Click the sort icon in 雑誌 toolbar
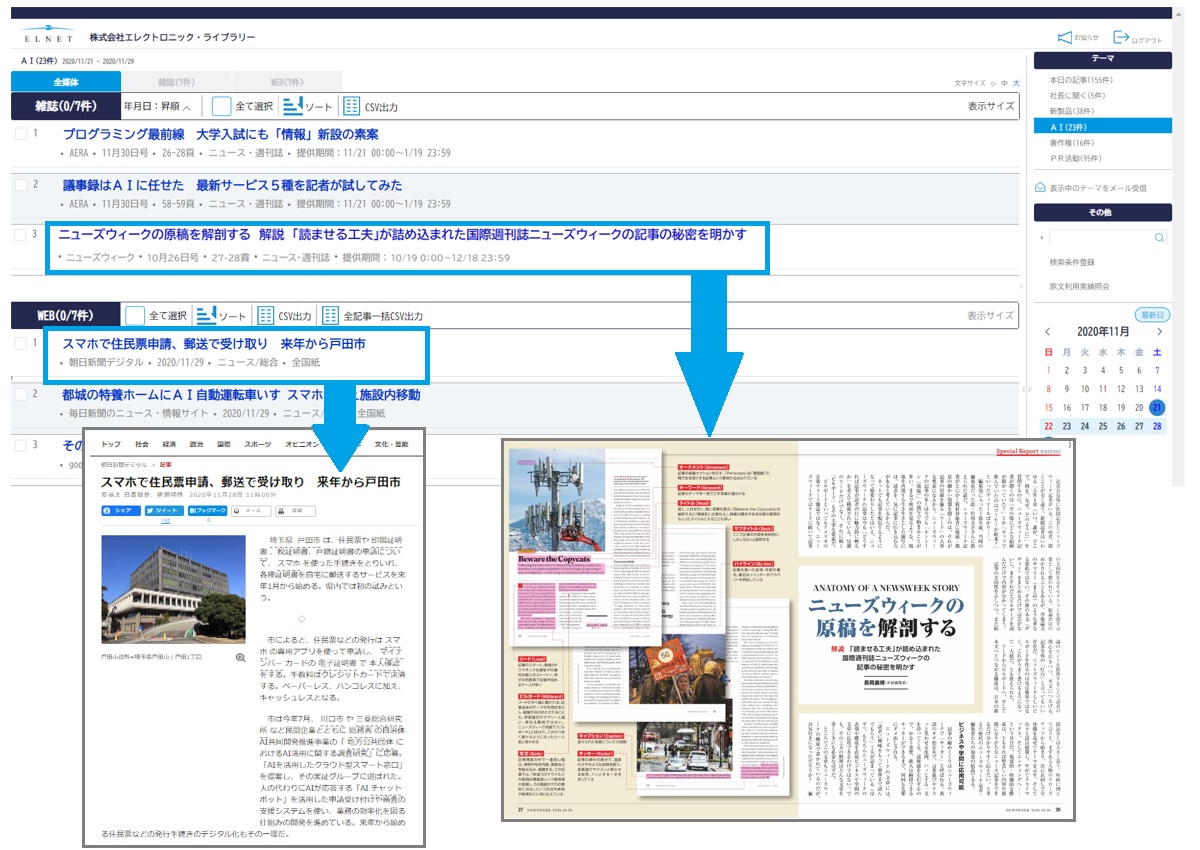The height and width of the screenshot is (850, 1200). tap(293, 106)
